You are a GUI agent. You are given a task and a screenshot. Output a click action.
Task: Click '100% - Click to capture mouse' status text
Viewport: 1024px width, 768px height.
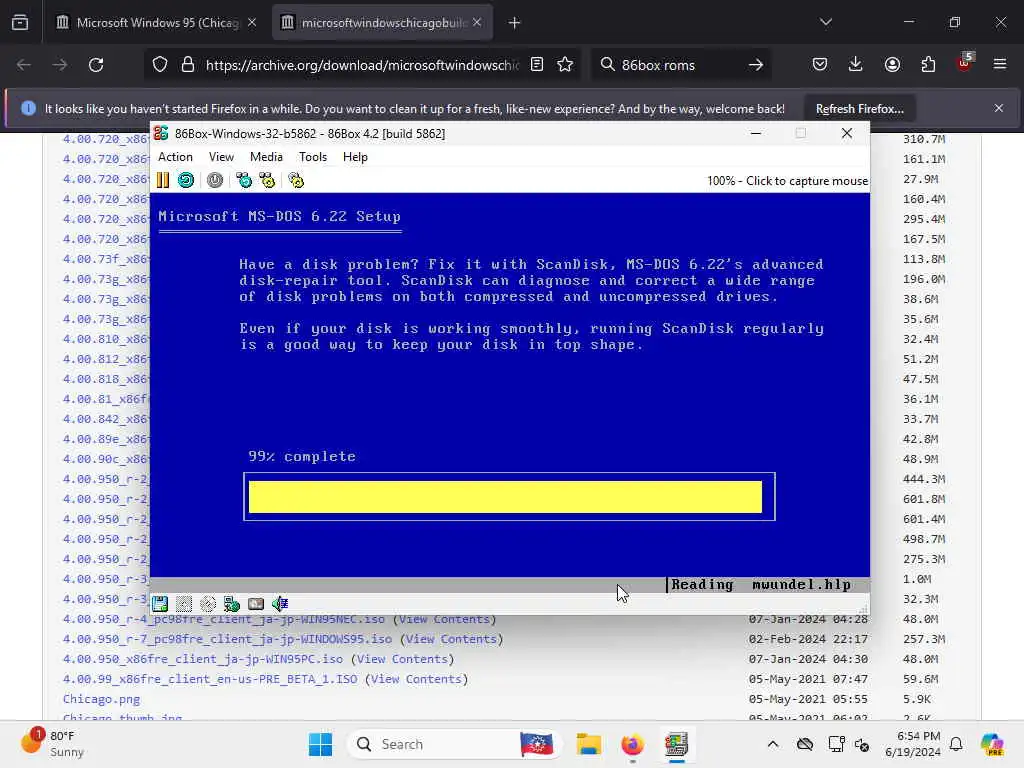click(788, 181)
